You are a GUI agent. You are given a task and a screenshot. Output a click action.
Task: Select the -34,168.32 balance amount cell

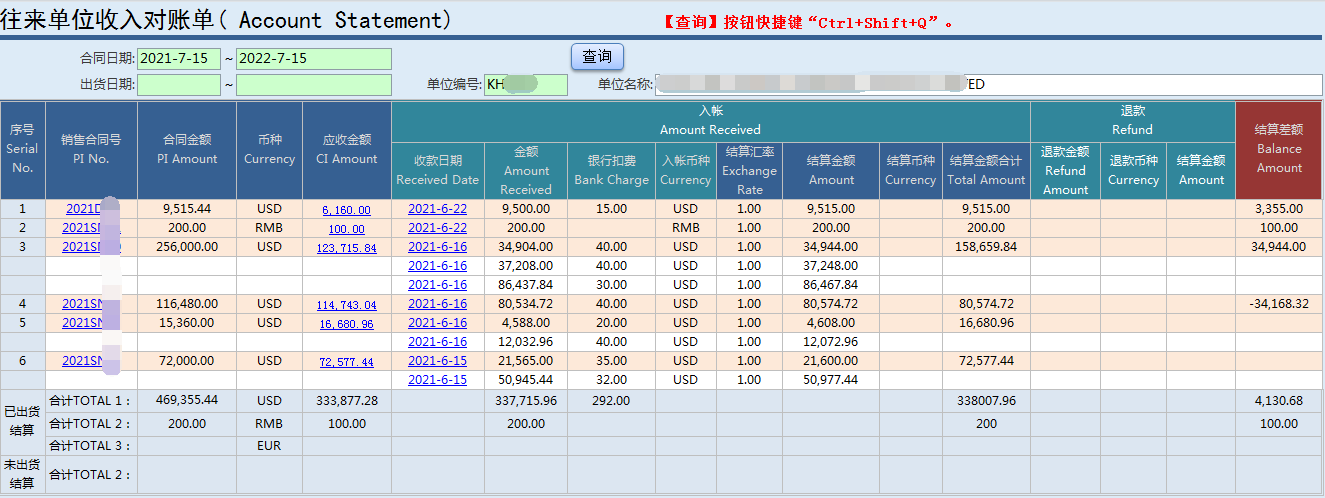click(1279, 304)
